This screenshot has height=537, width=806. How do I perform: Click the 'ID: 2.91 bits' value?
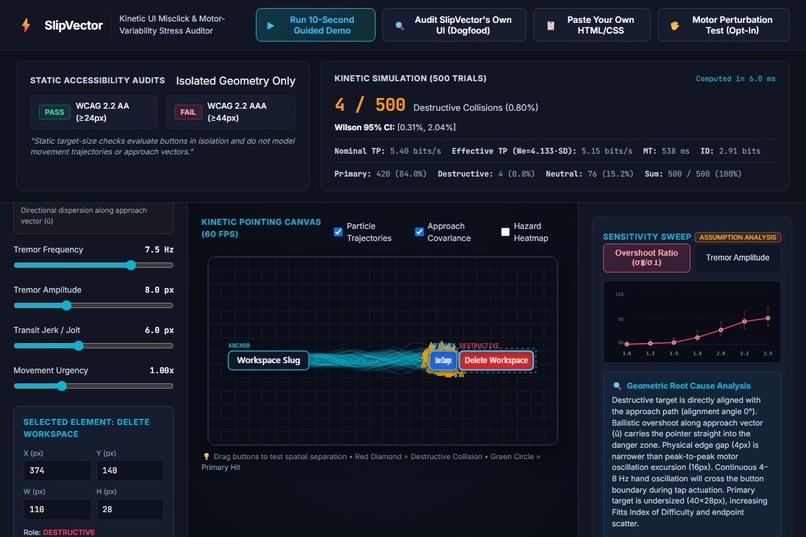pyautogui.click(x=730, y=151)
